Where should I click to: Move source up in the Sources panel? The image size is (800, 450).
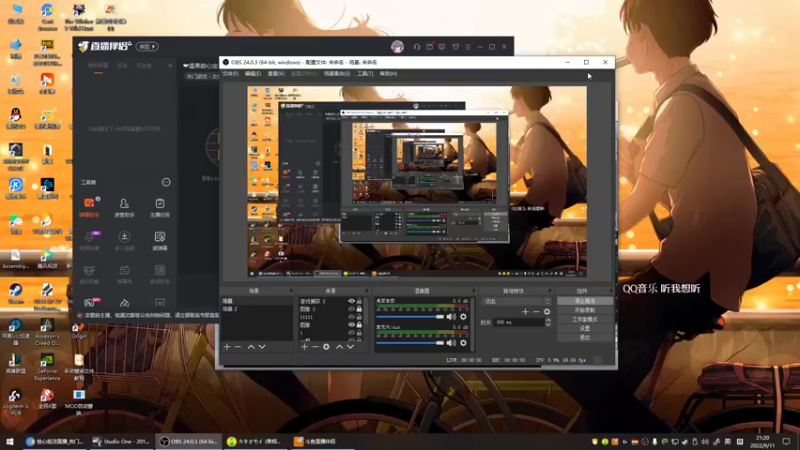(x=339, y=347)
